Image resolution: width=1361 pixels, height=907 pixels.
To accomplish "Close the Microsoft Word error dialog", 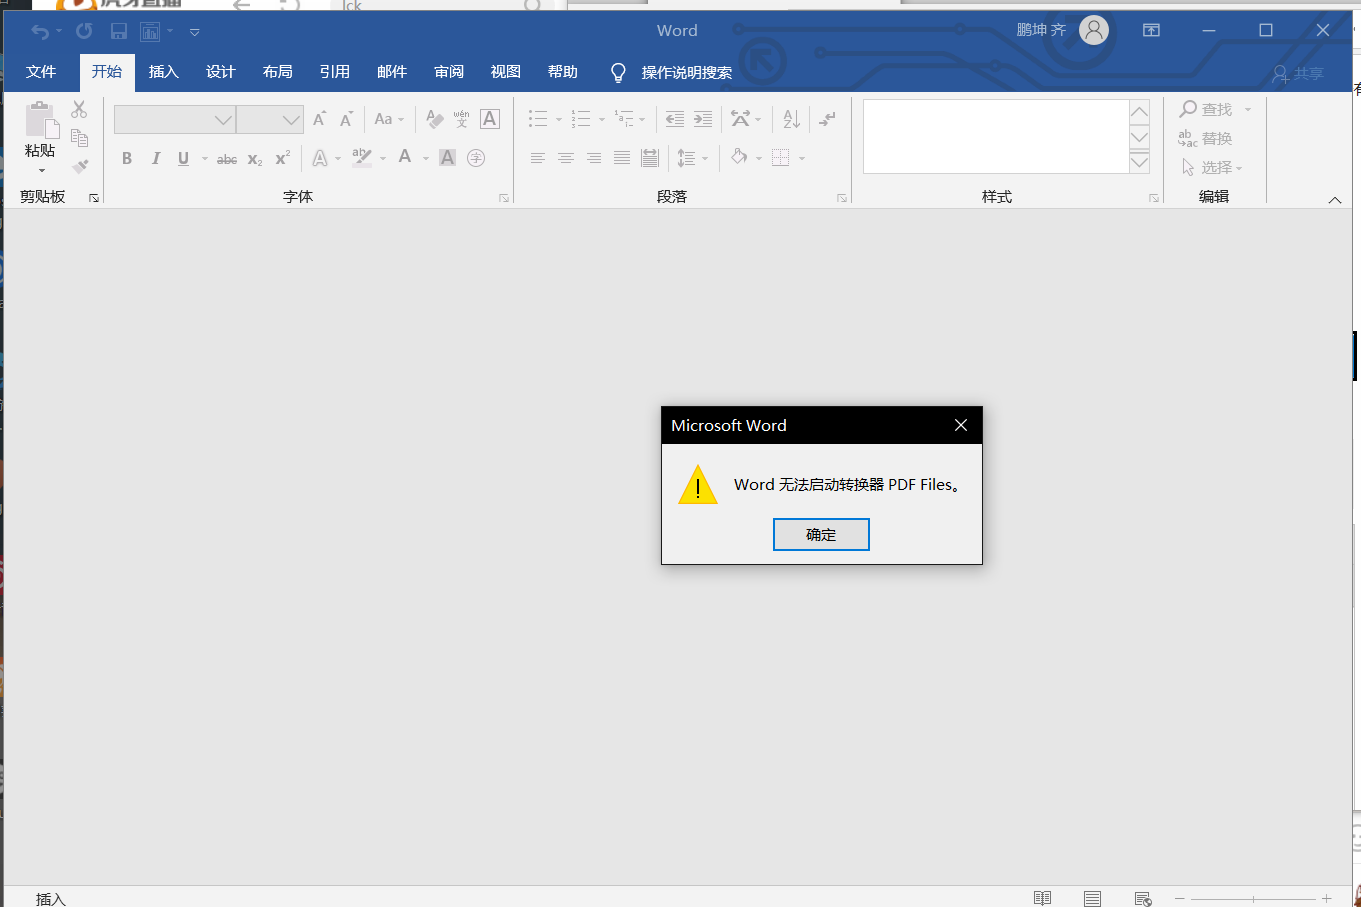I will coord(961,425).
